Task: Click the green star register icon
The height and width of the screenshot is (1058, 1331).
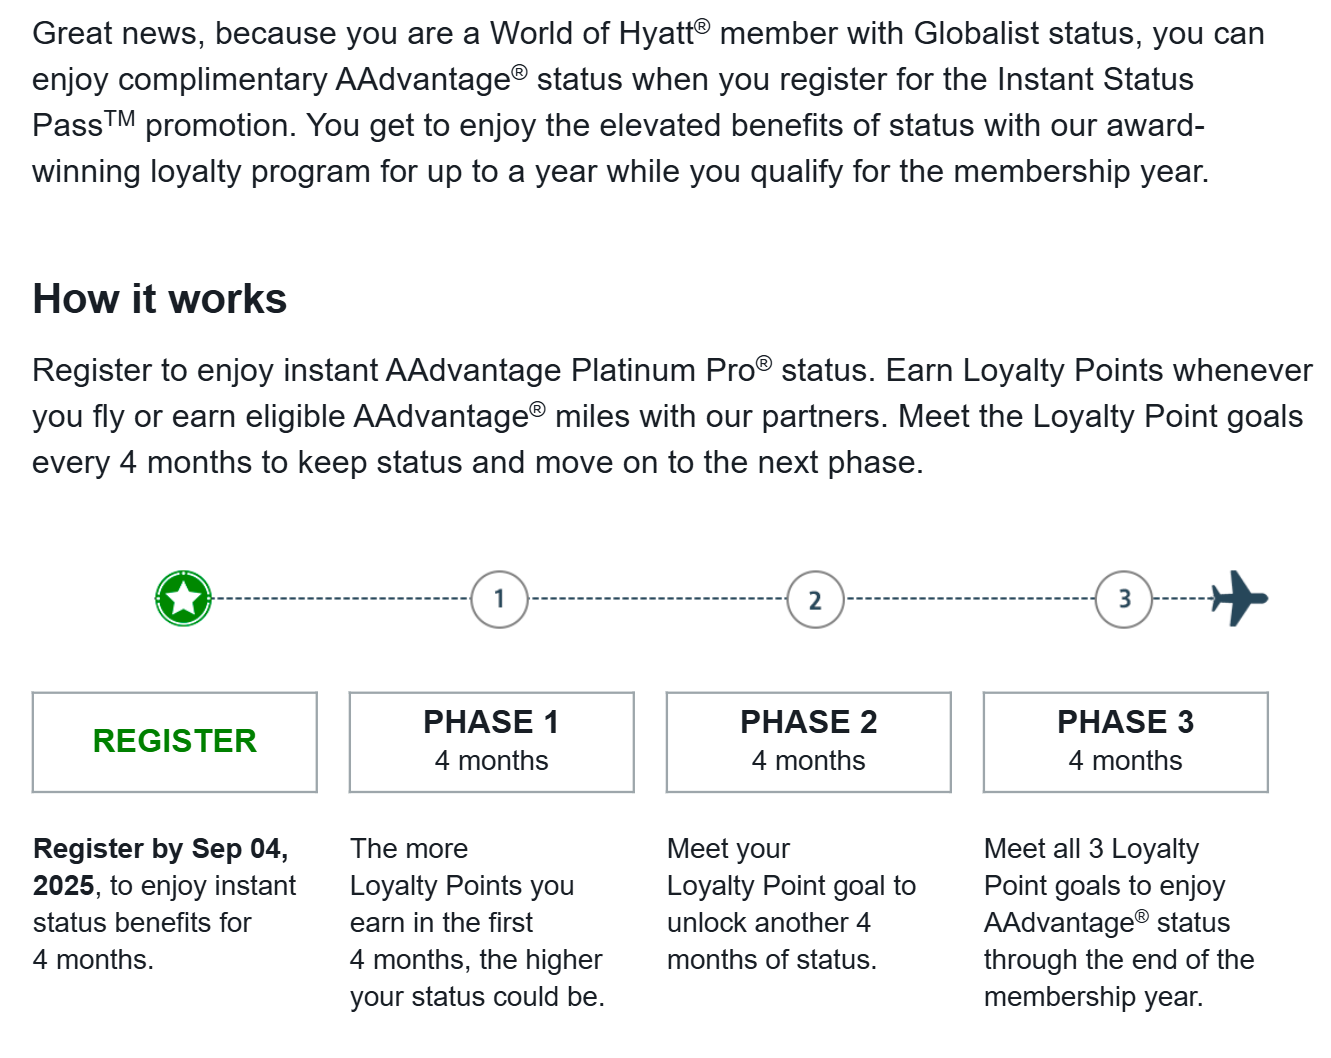Action: tap(184, 599)
